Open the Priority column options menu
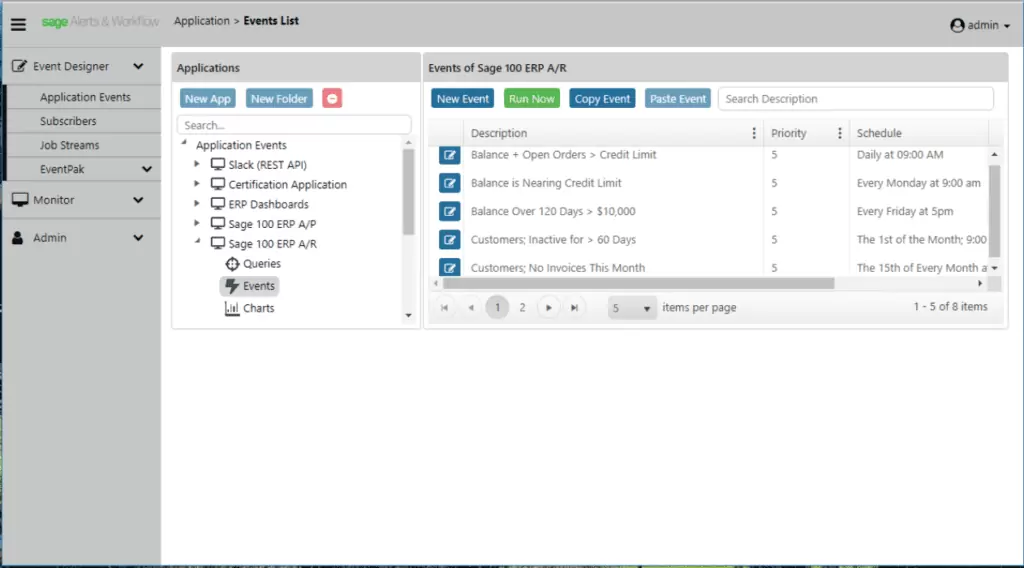This screenshot has width=1024, height=568. 840,133
